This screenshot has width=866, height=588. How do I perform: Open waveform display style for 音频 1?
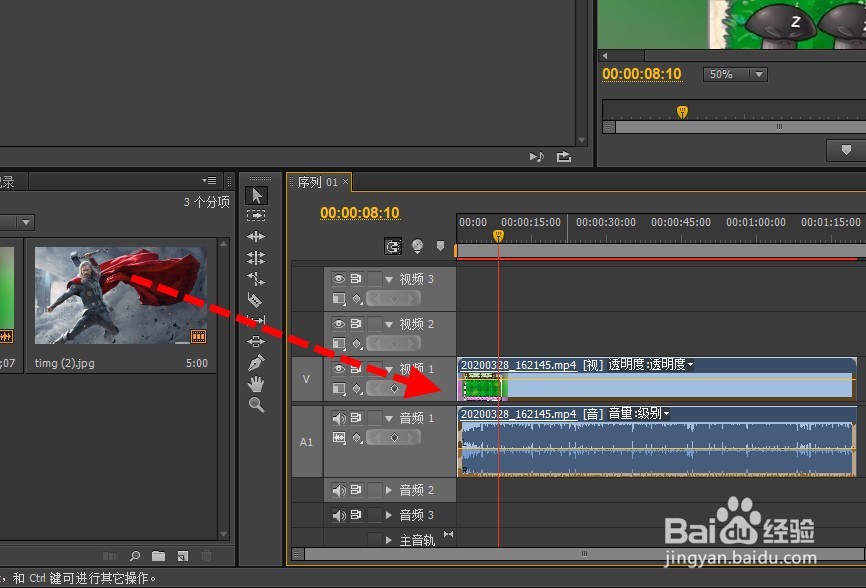[339, 438]
